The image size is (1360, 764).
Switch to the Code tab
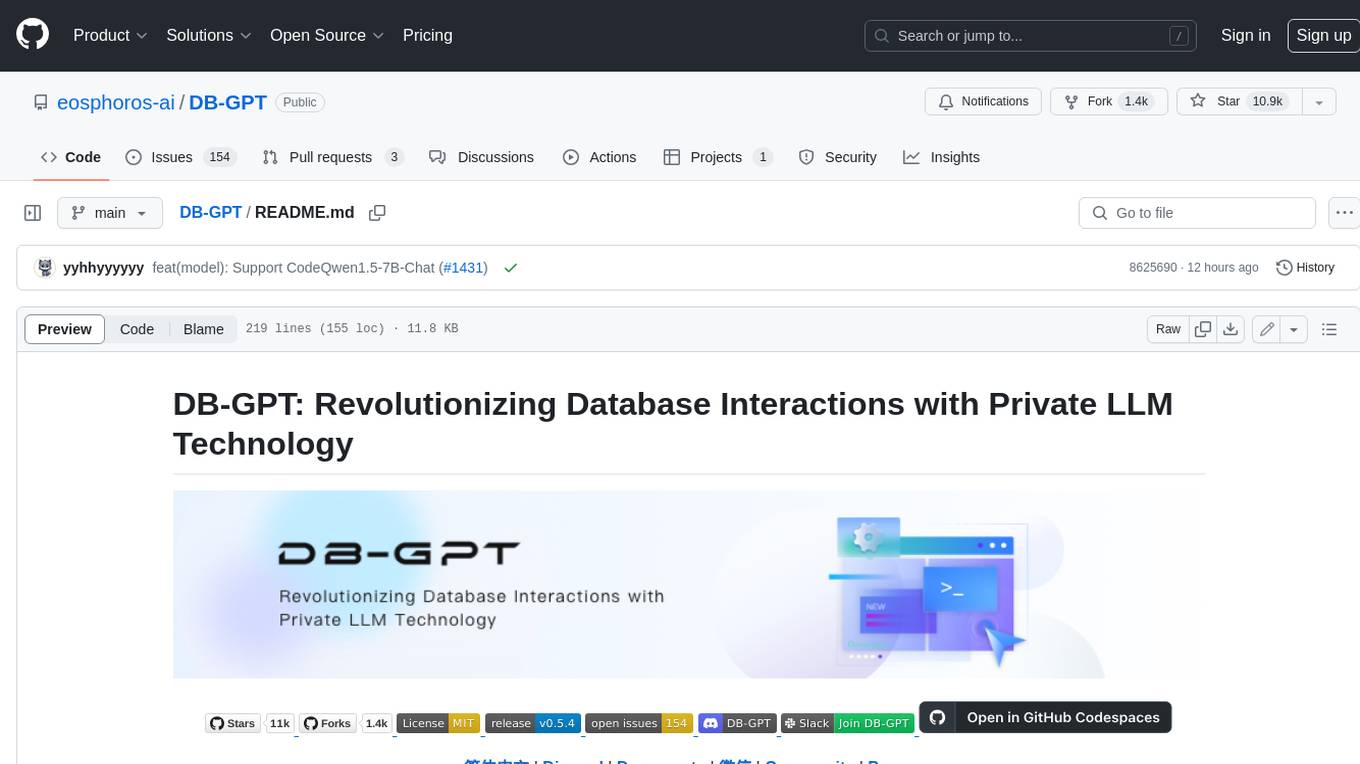[x=71, y=157]
